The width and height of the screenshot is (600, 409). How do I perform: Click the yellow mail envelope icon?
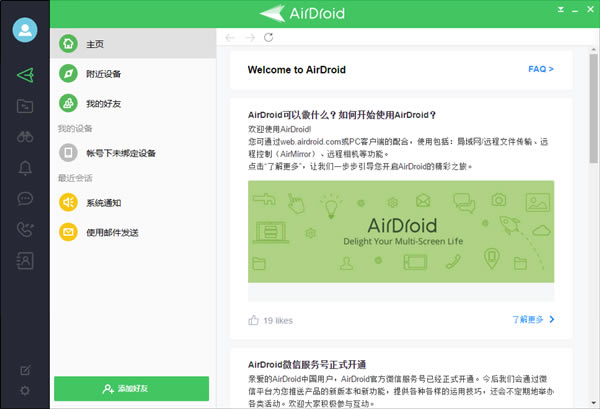pyautogui.click(x=68, y=232)
